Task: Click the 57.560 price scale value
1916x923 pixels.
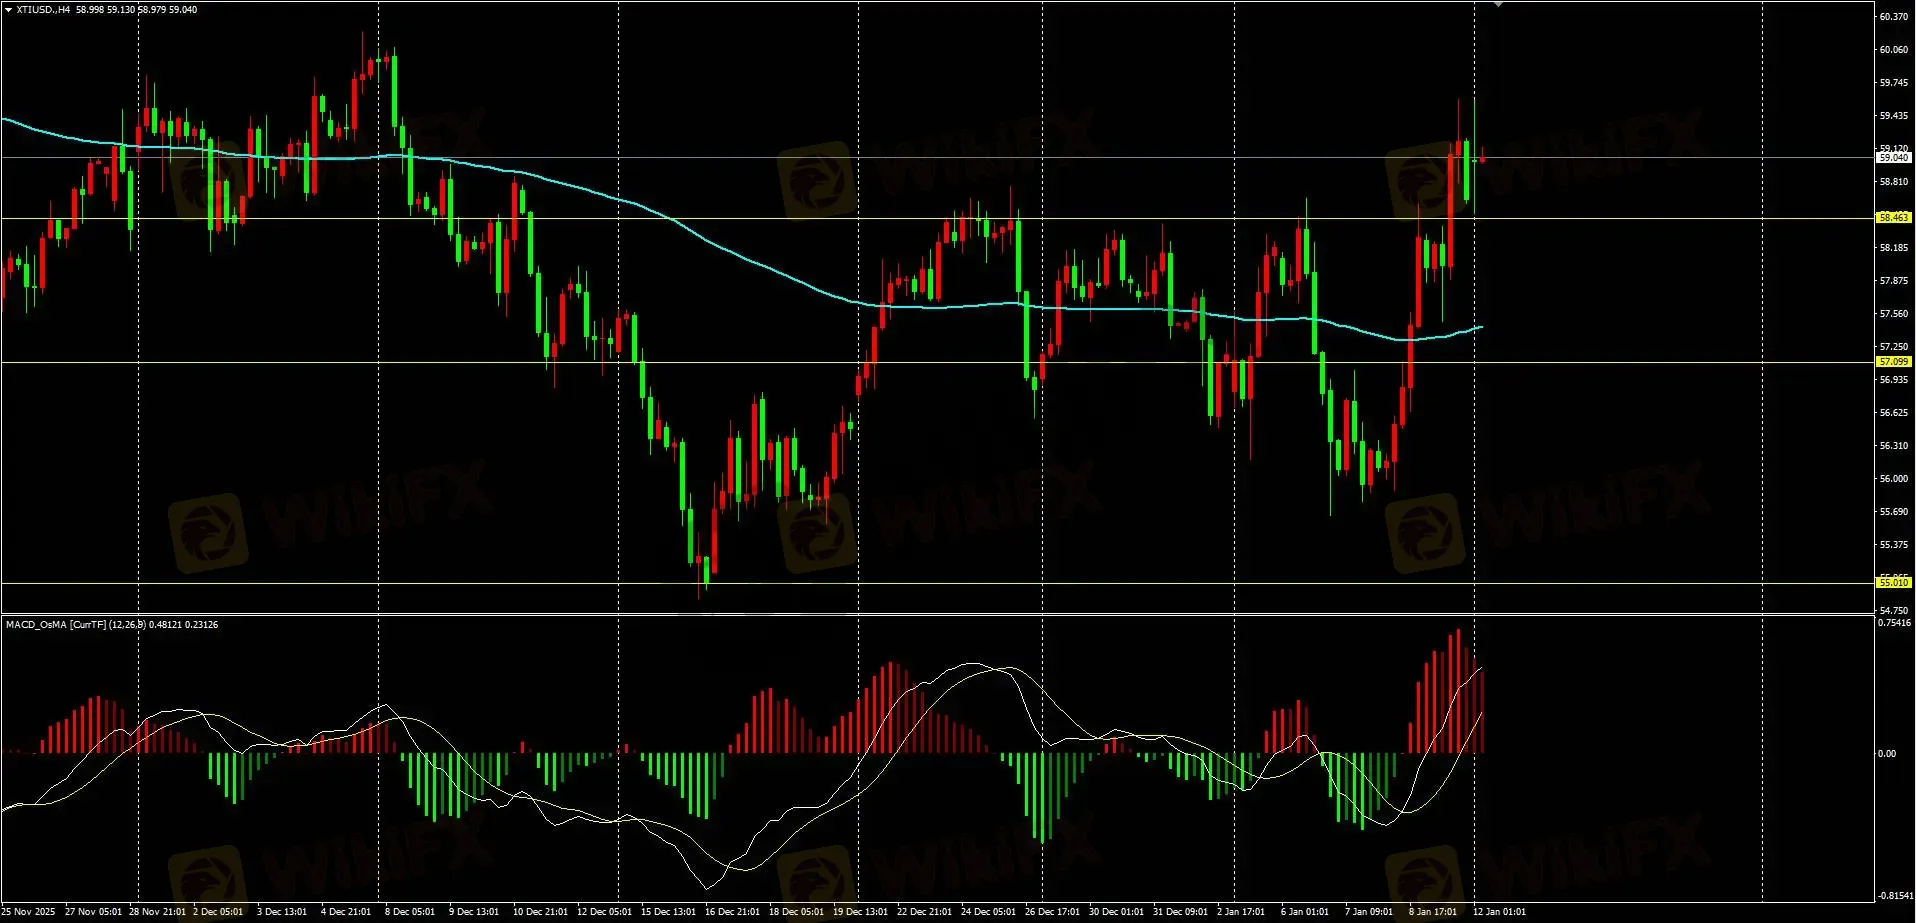Action: click(x=1894, y=314)
